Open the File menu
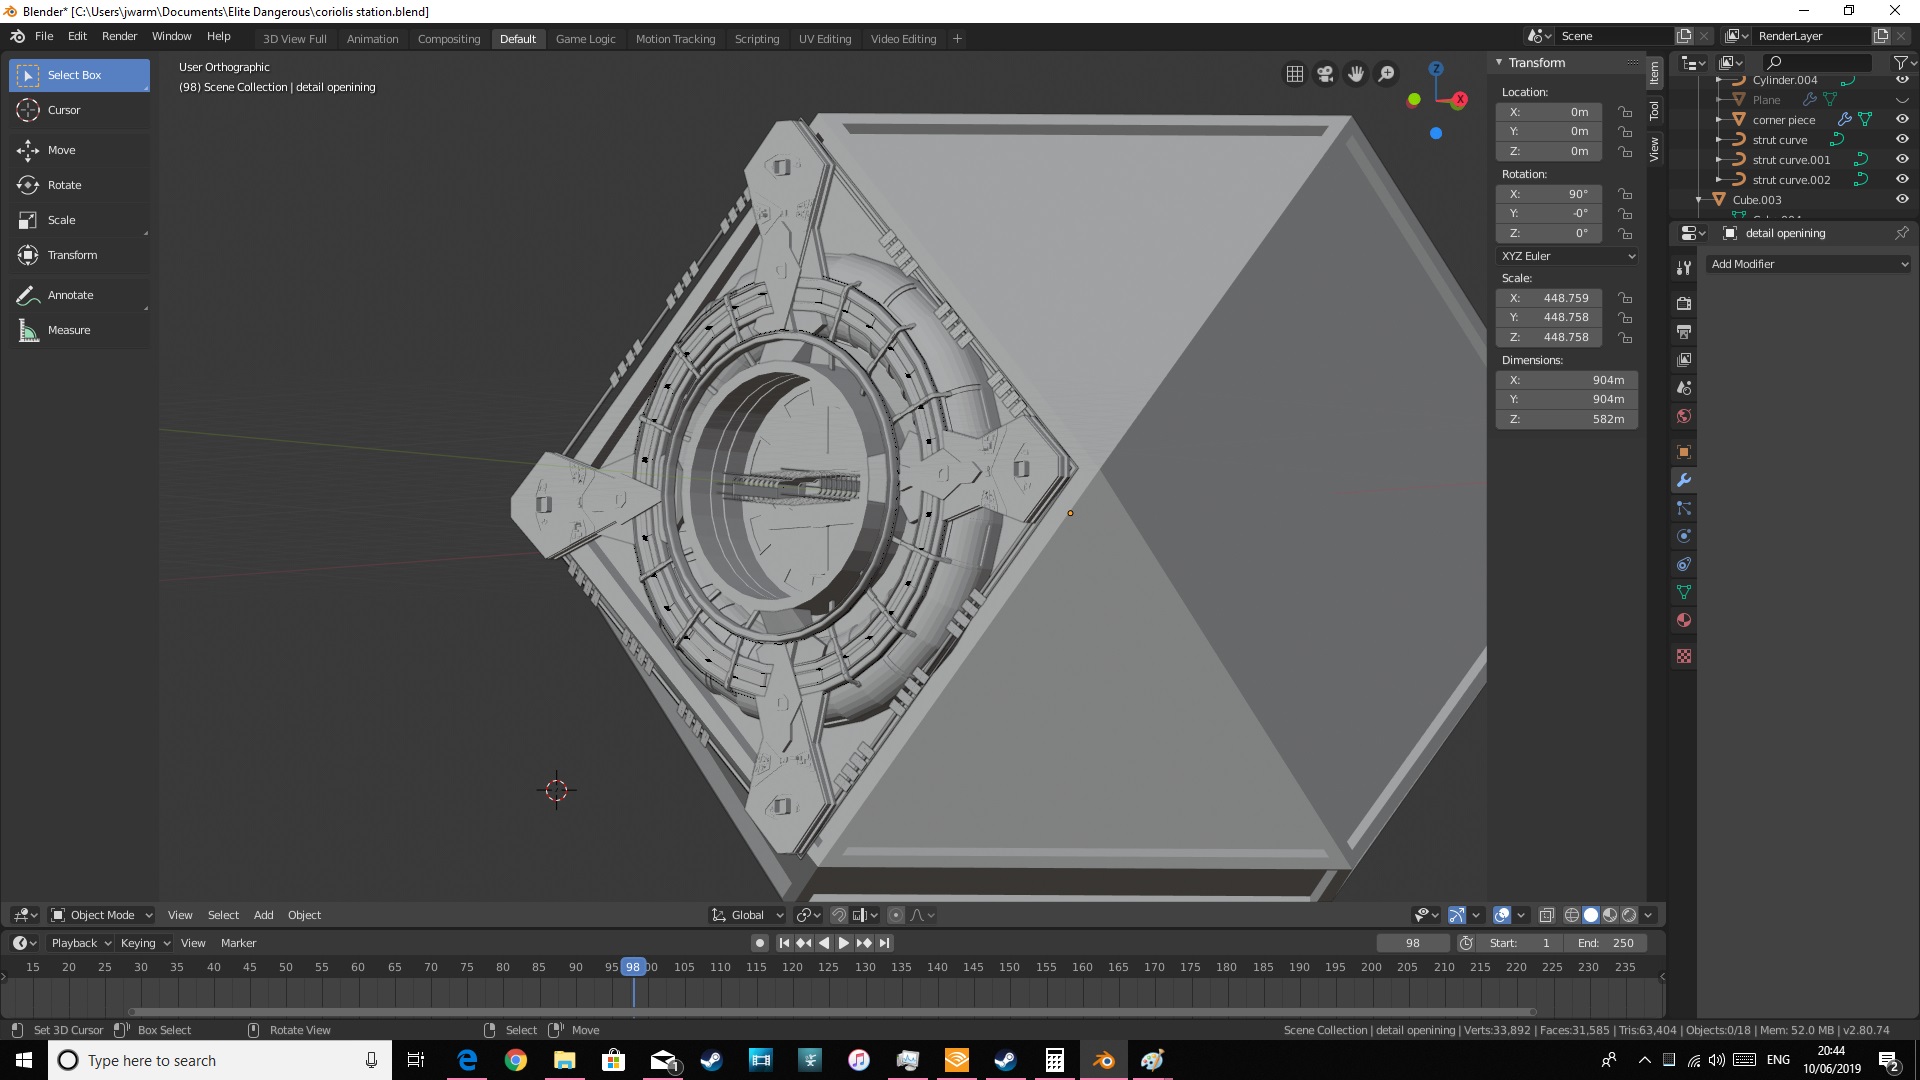The image size is (1920, 1080). (44, 36)
